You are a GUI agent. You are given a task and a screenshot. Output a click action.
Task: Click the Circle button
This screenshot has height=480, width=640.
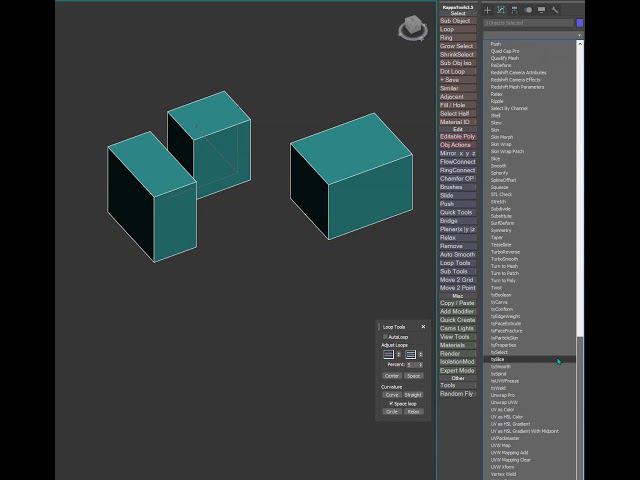392,411
